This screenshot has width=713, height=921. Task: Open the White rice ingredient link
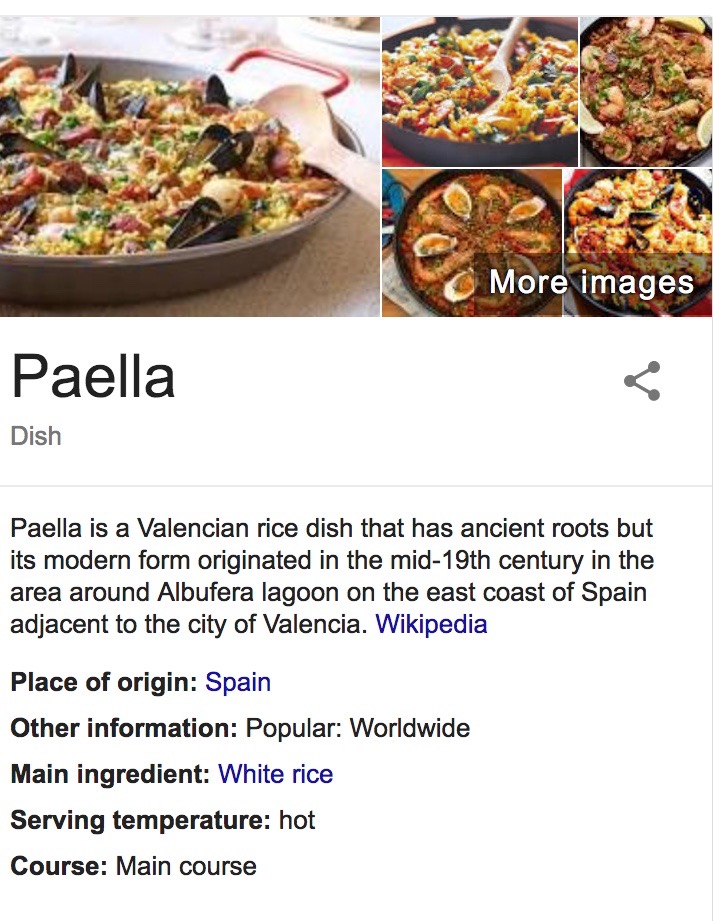pos(275,774)
